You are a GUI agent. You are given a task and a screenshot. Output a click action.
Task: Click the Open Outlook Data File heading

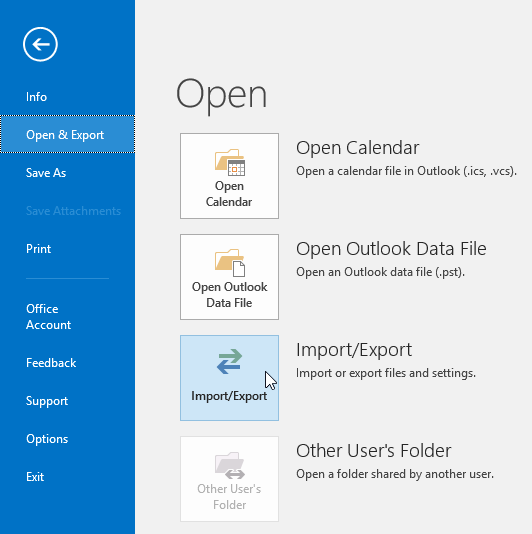point(391,249)
